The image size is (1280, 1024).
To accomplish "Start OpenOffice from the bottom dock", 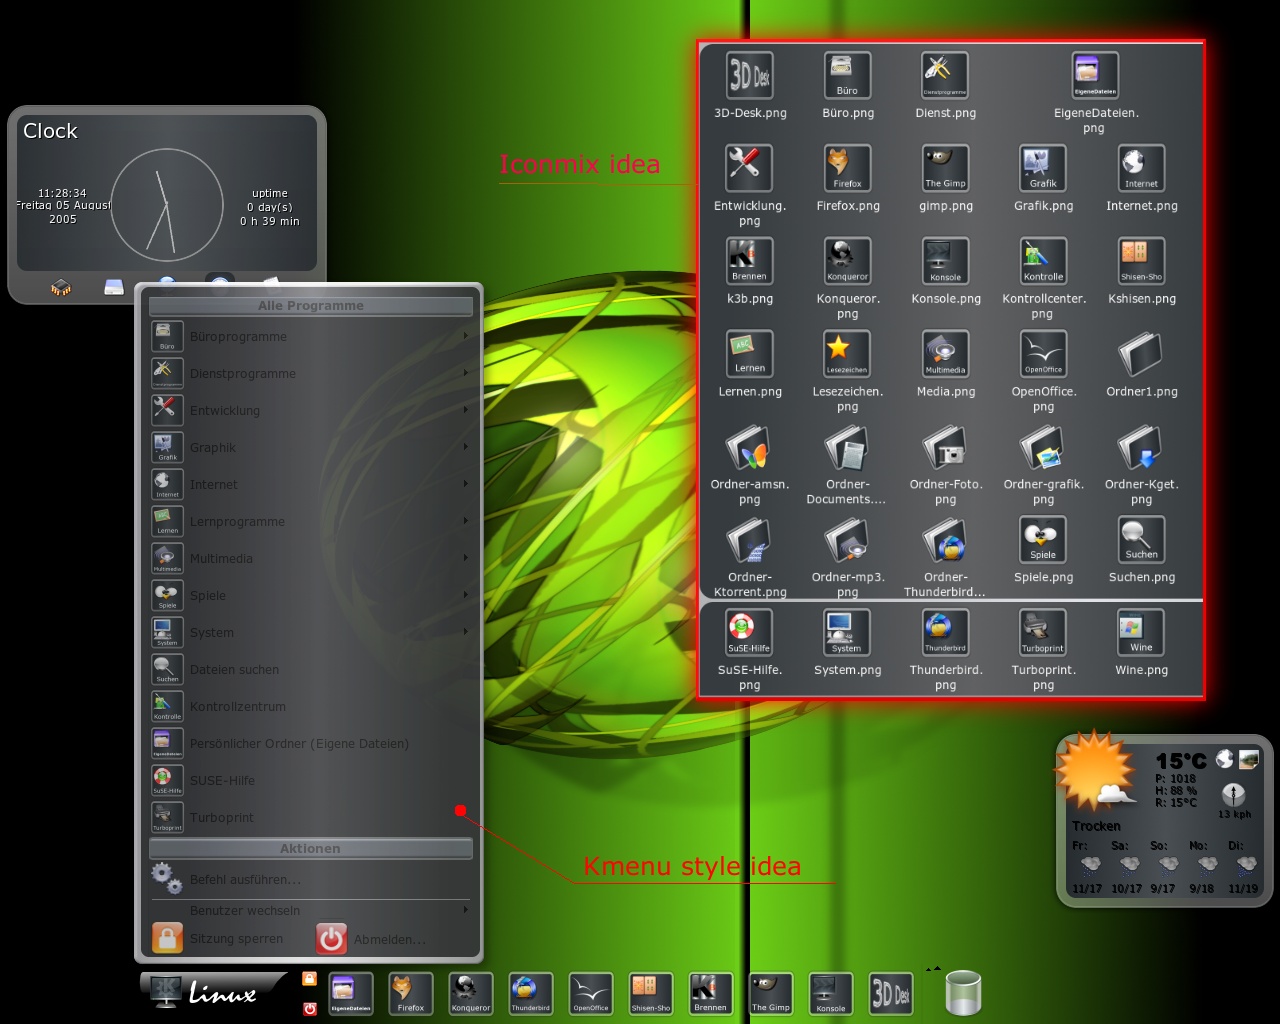I will pyautogui.click(x=591, y=994).
